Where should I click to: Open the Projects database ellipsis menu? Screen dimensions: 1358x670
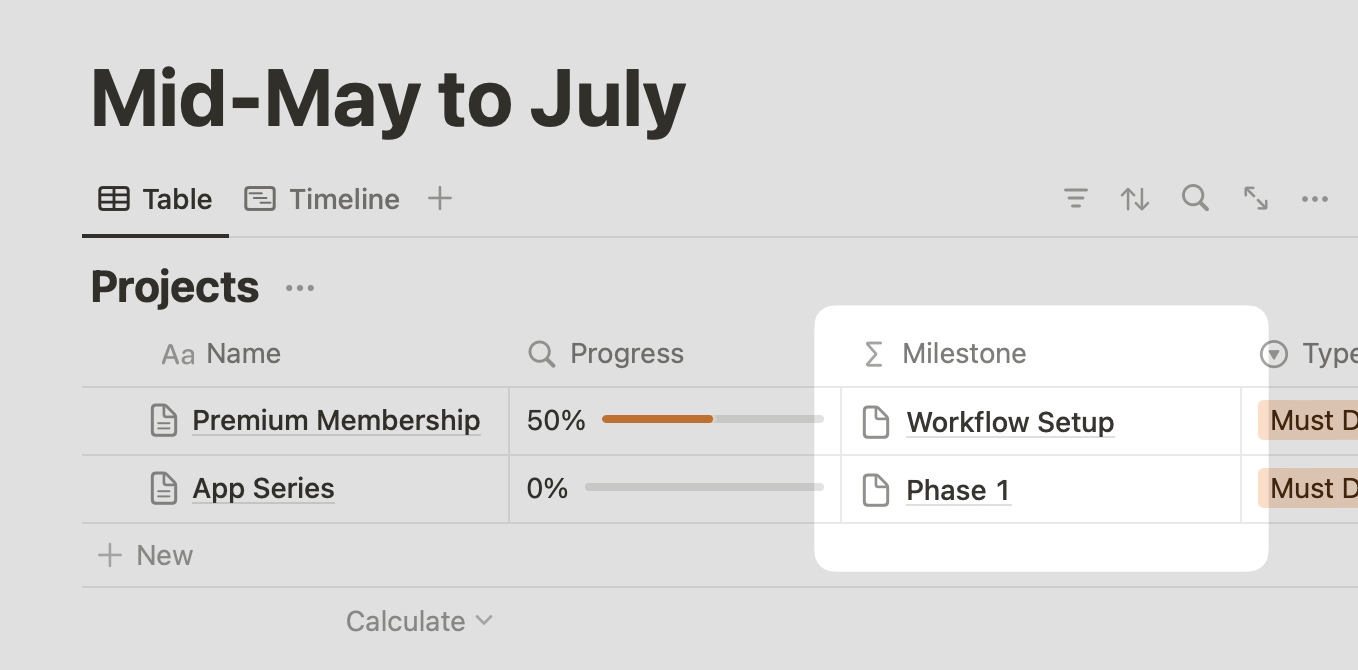pyautogui.click(x=300, y=289)
